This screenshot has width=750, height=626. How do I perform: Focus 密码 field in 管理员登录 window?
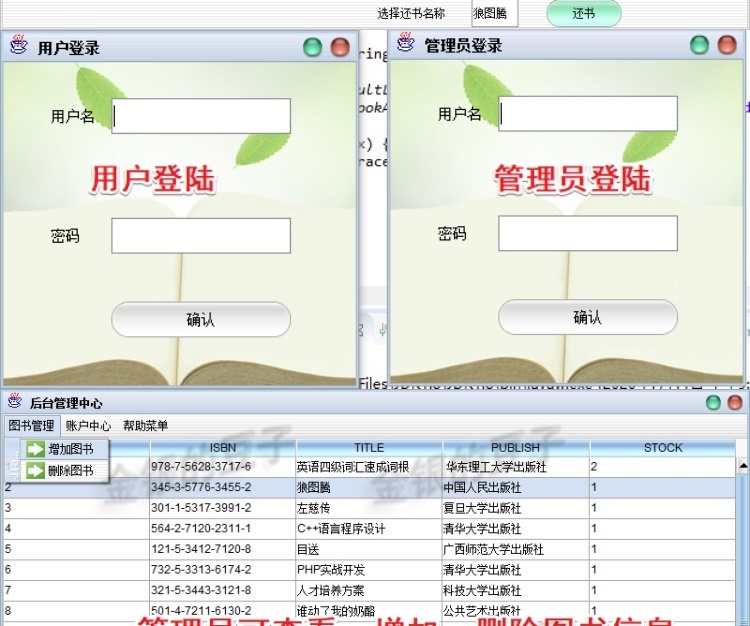tap(588, 233)
